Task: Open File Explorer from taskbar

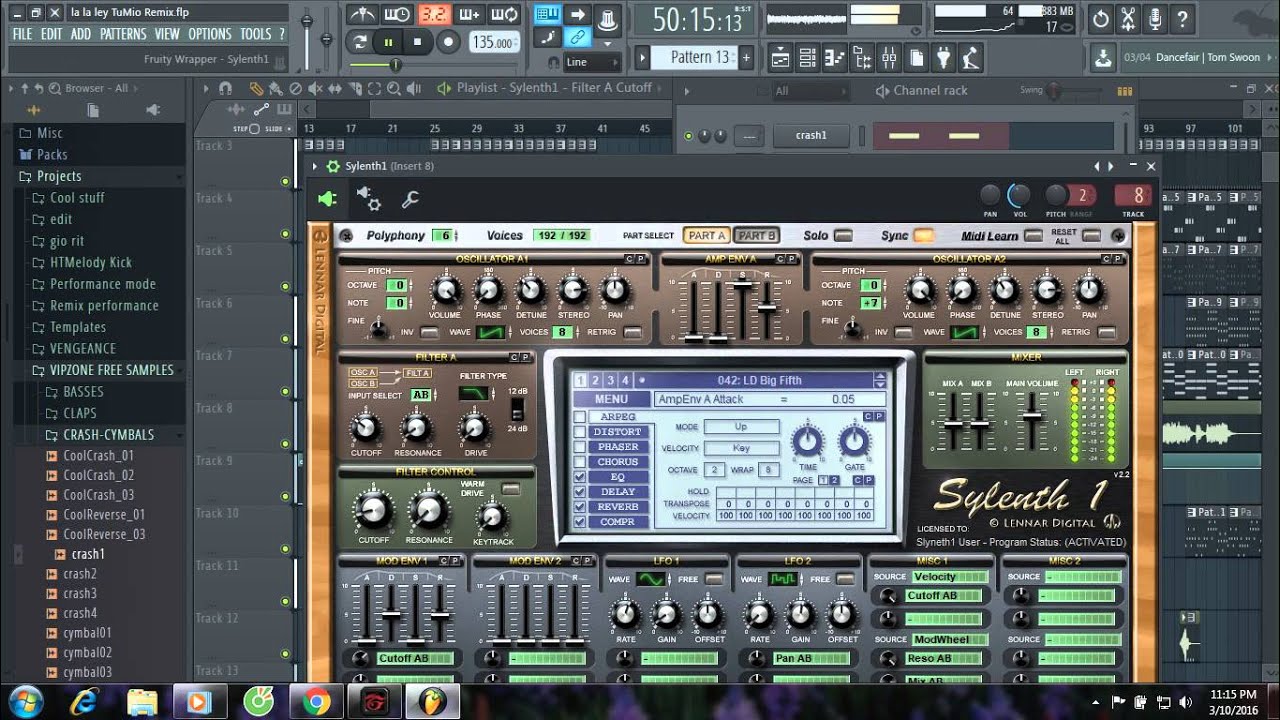Action: (x=142, y=701)
